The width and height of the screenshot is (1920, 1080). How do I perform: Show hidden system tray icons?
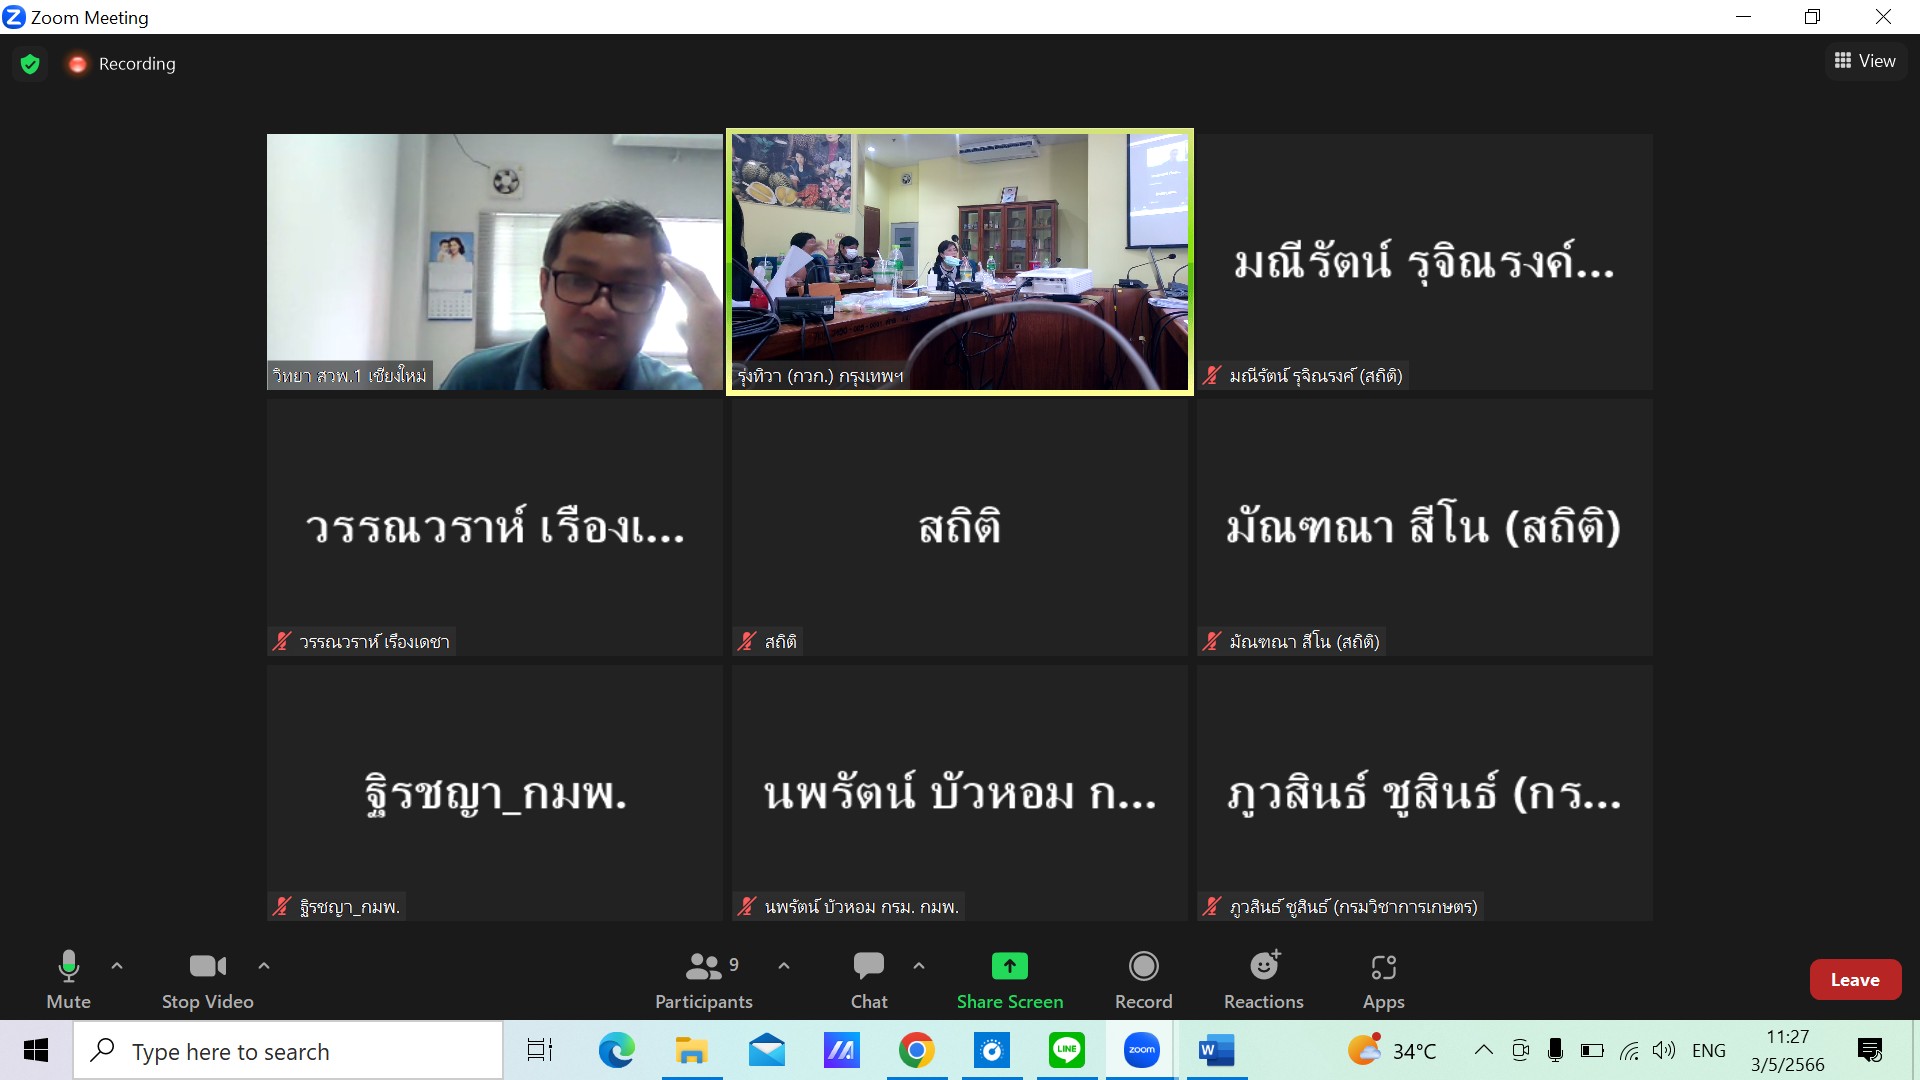point(1484,1050)
